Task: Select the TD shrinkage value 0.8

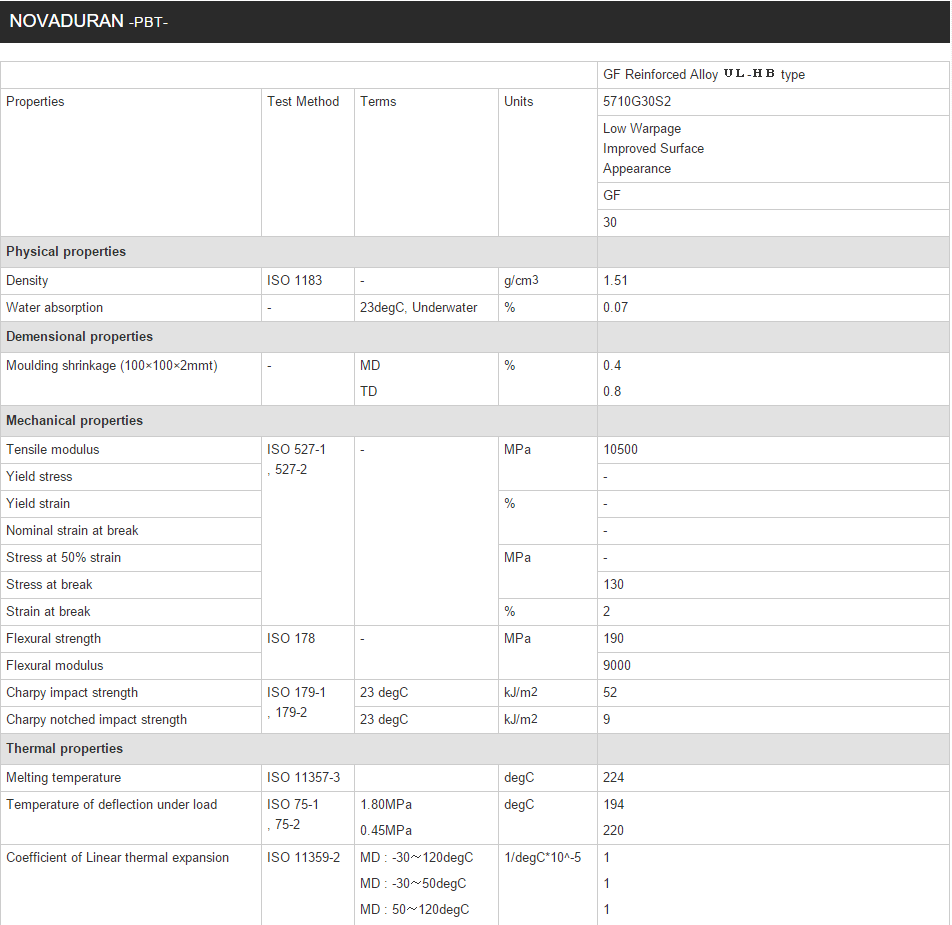Action: pyautogui.click(x=612, y=391)
